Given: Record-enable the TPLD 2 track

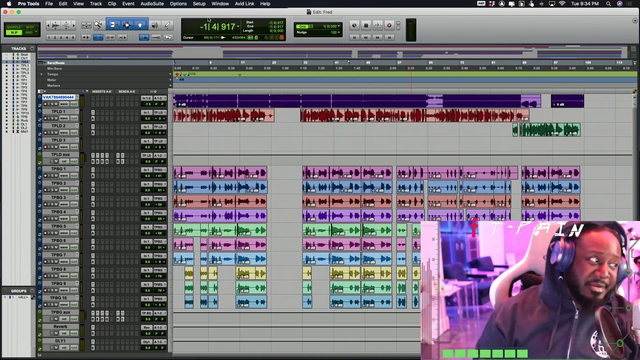Looking at the screenshot, I should coord(46,133).
